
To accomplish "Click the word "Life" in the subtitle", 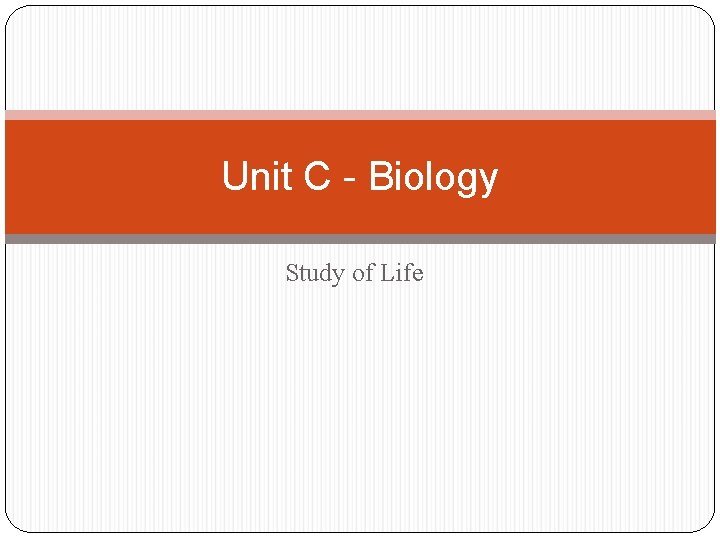I will (402, 272).
